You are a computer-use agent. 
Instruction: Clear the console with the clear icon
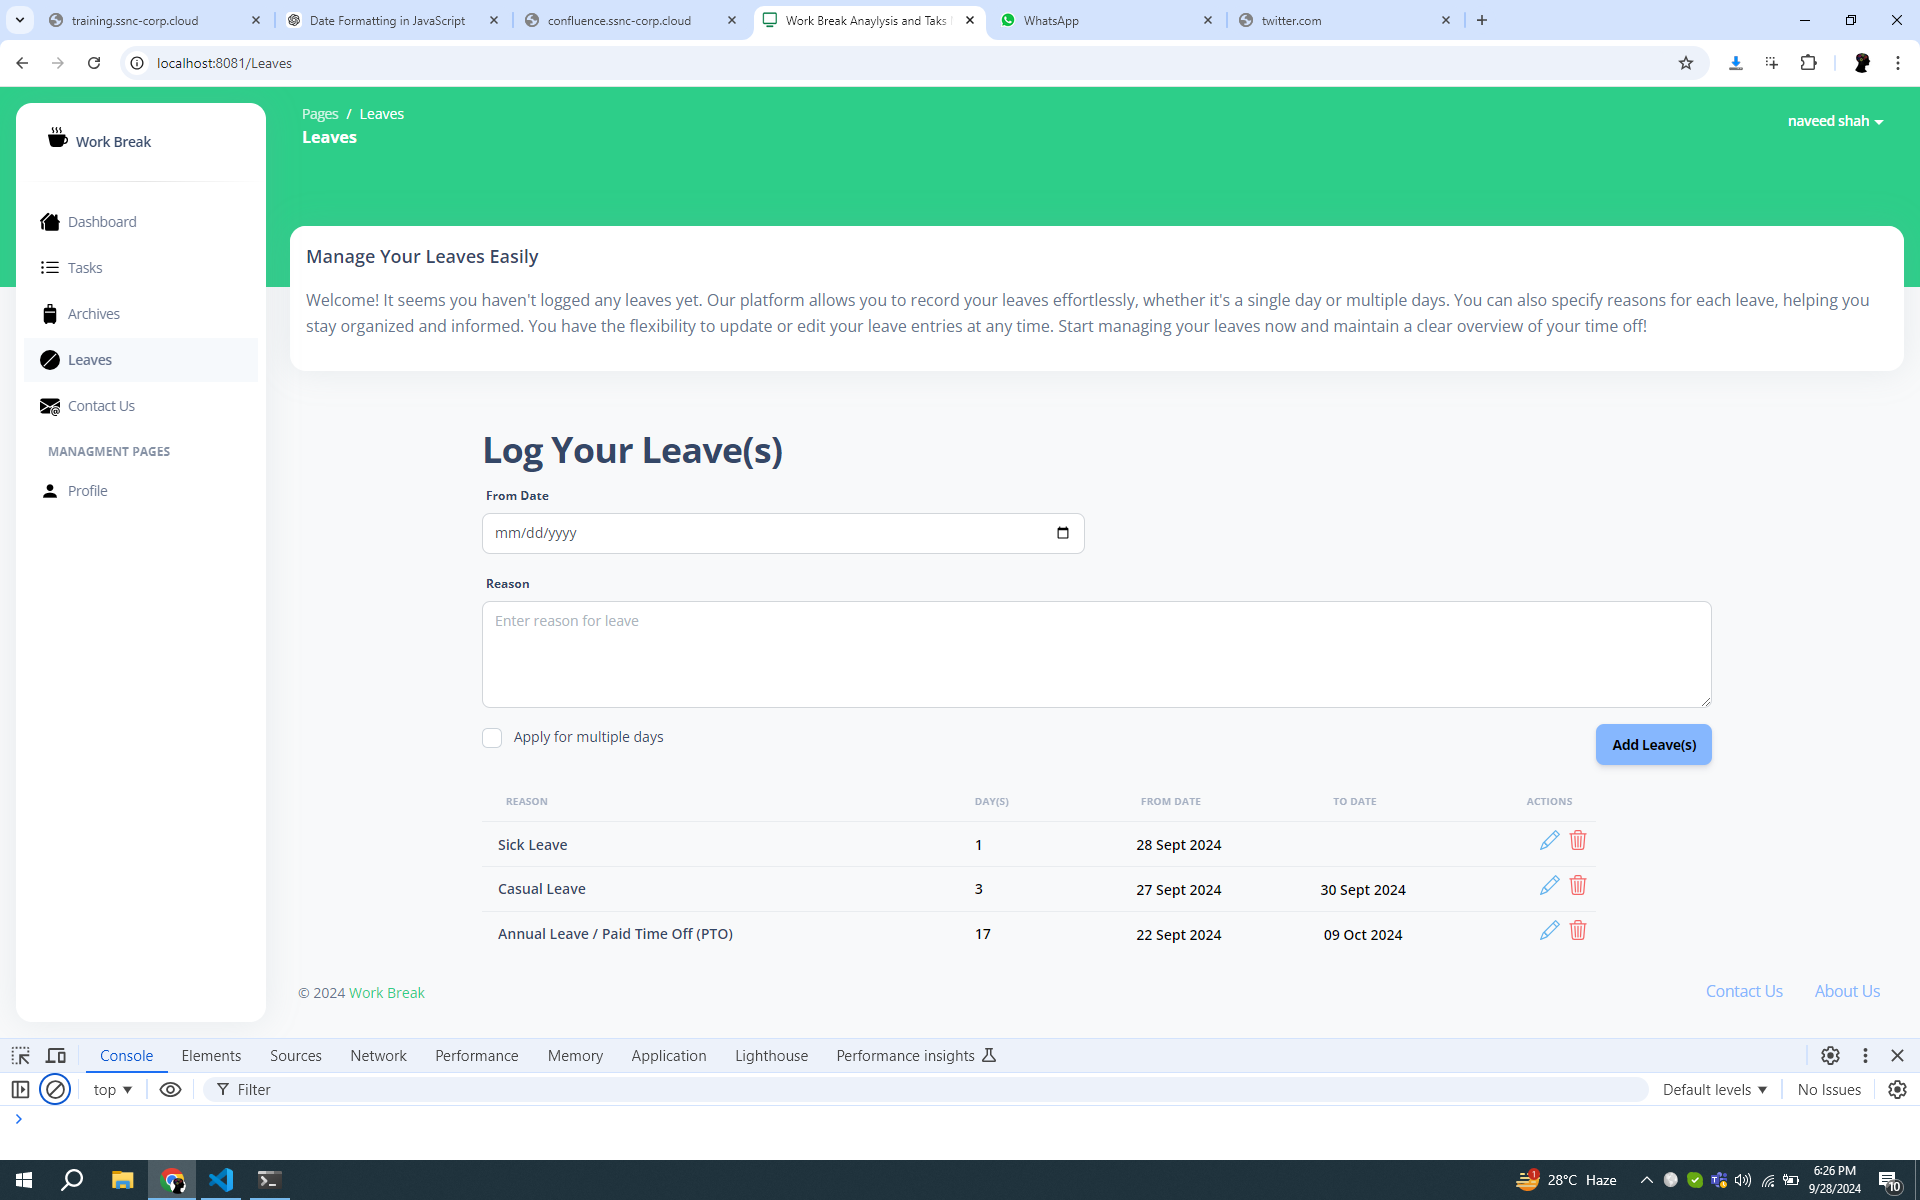point(55,1089)
